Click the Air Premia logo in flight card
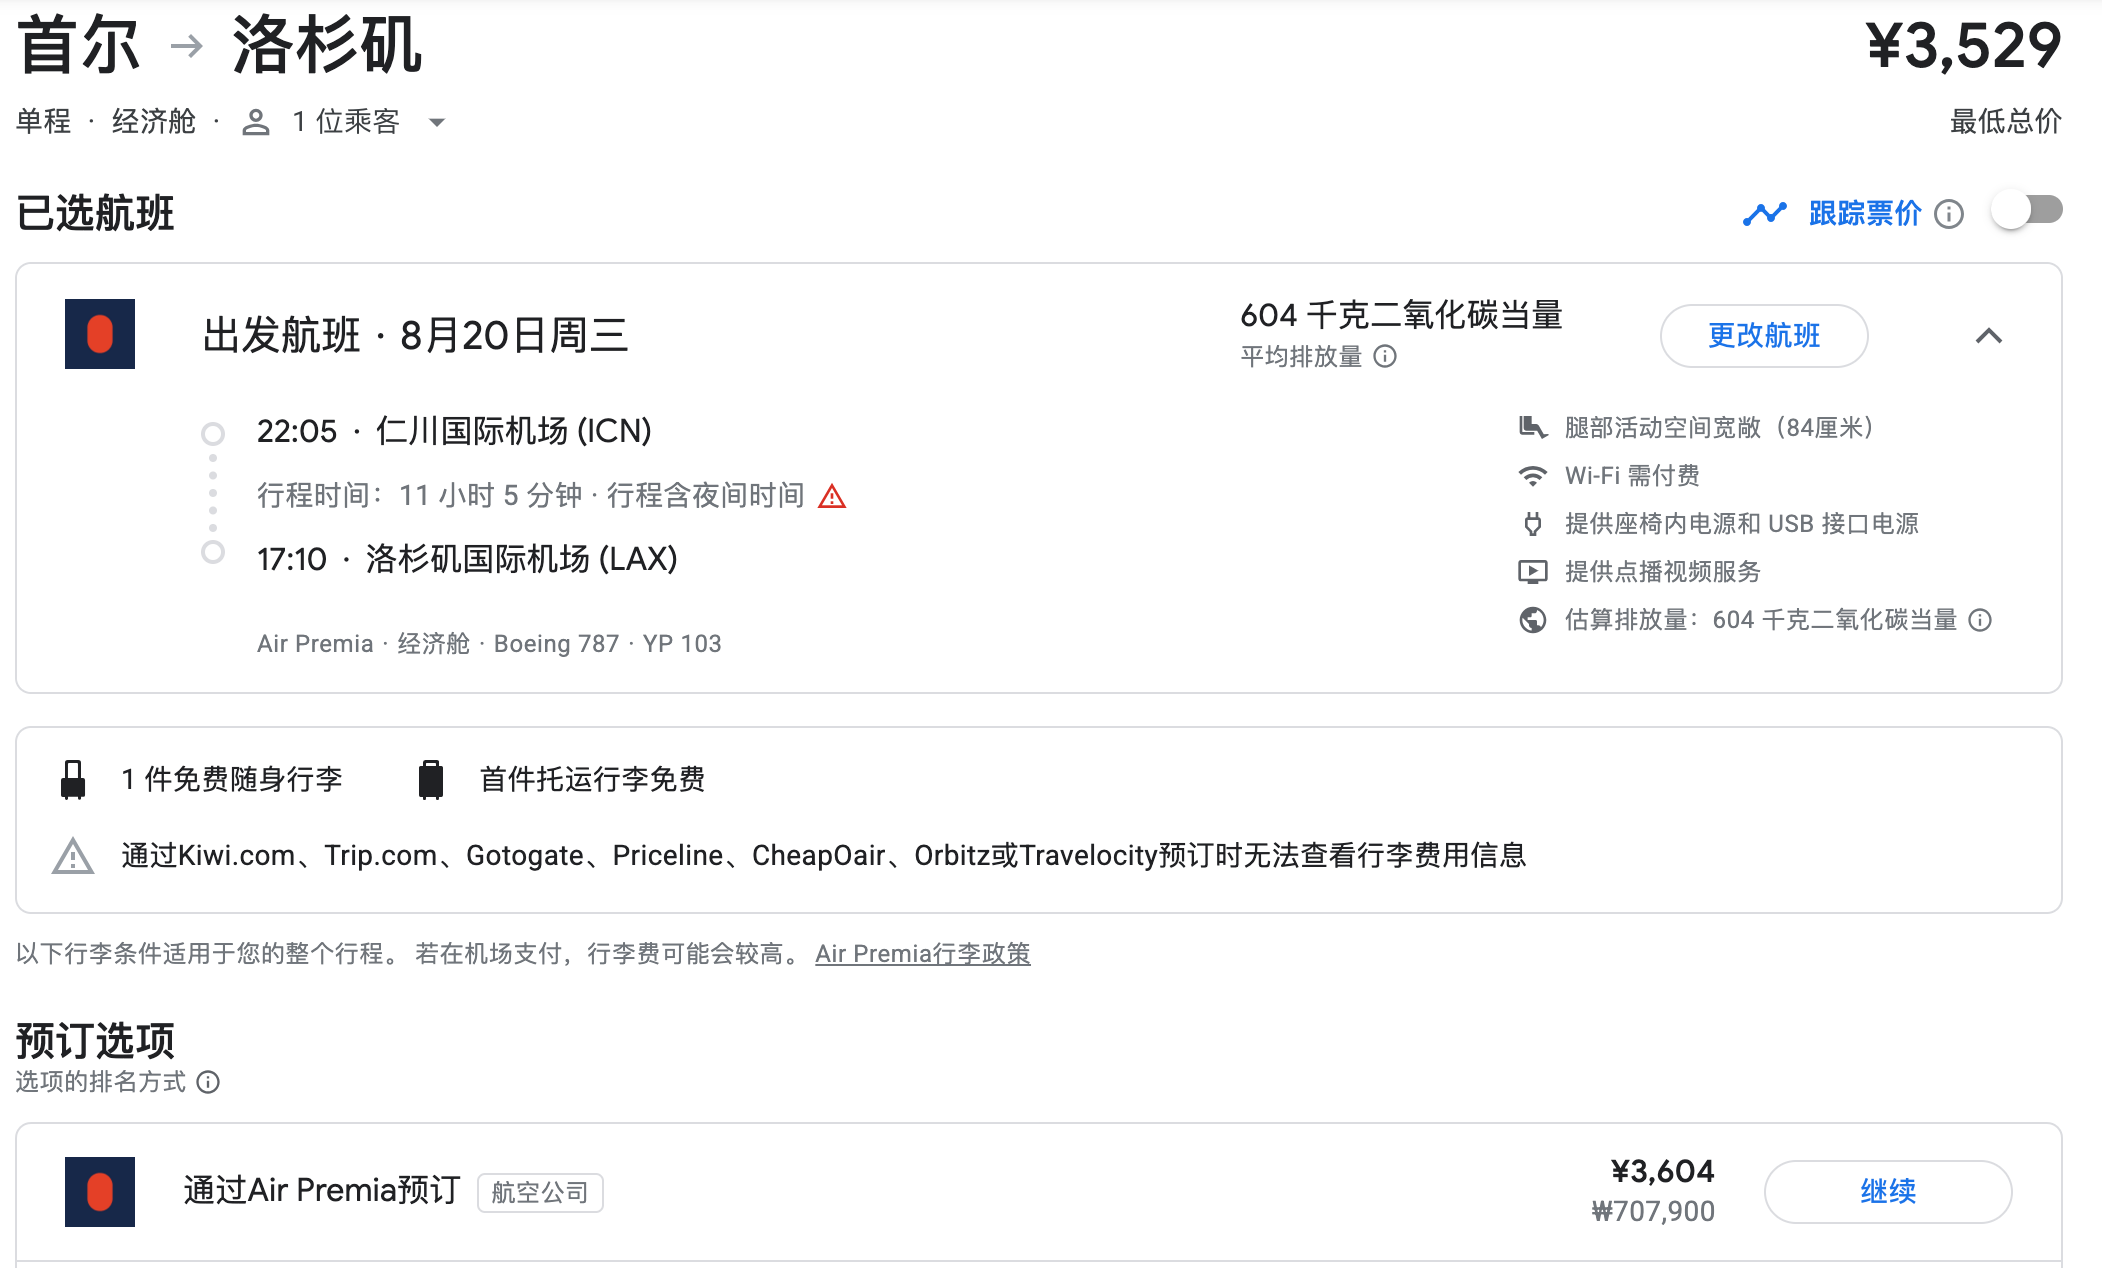Viewport: 2102px width, 1268px height. pyautogui.click(x=100, y=334)
